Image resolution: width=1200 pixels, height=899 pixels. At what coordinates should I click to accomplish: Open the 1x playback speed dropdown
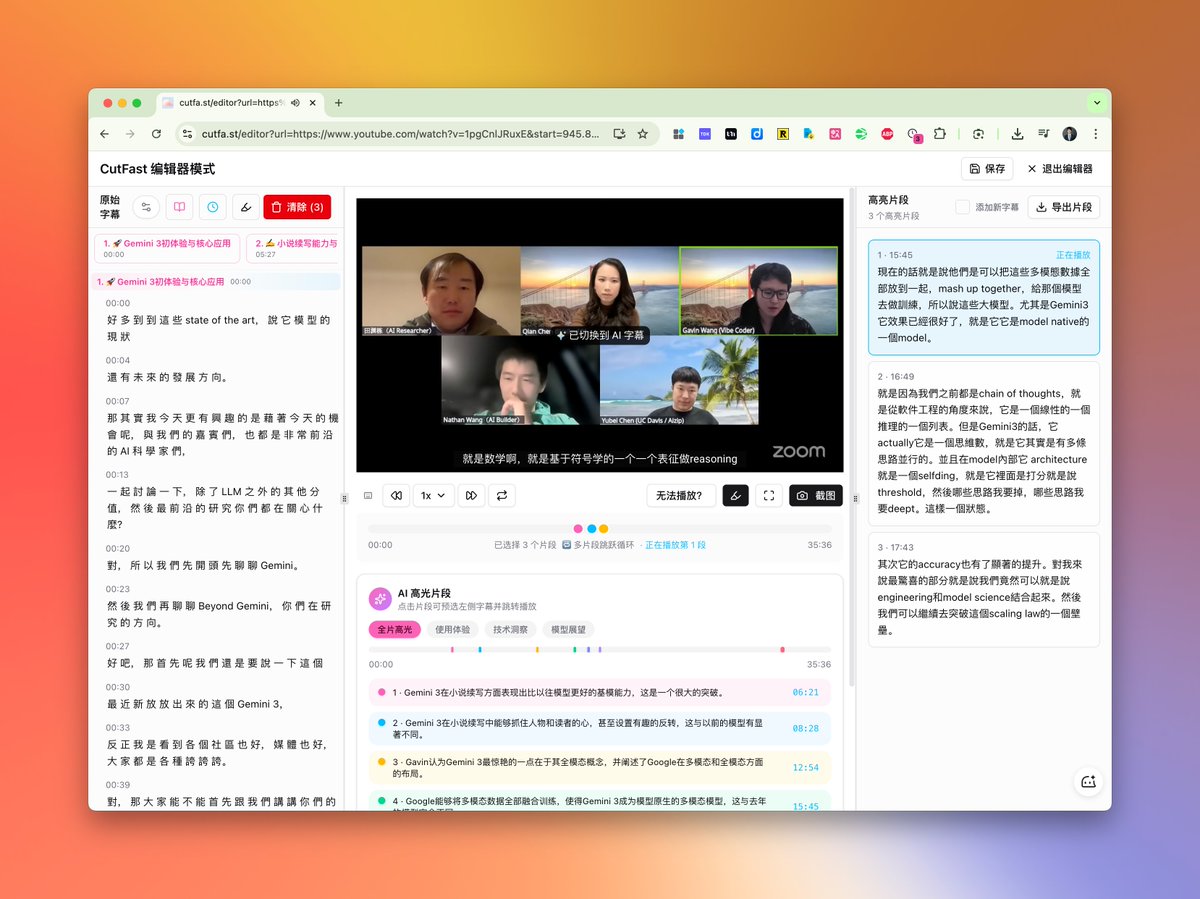point(434,495)
